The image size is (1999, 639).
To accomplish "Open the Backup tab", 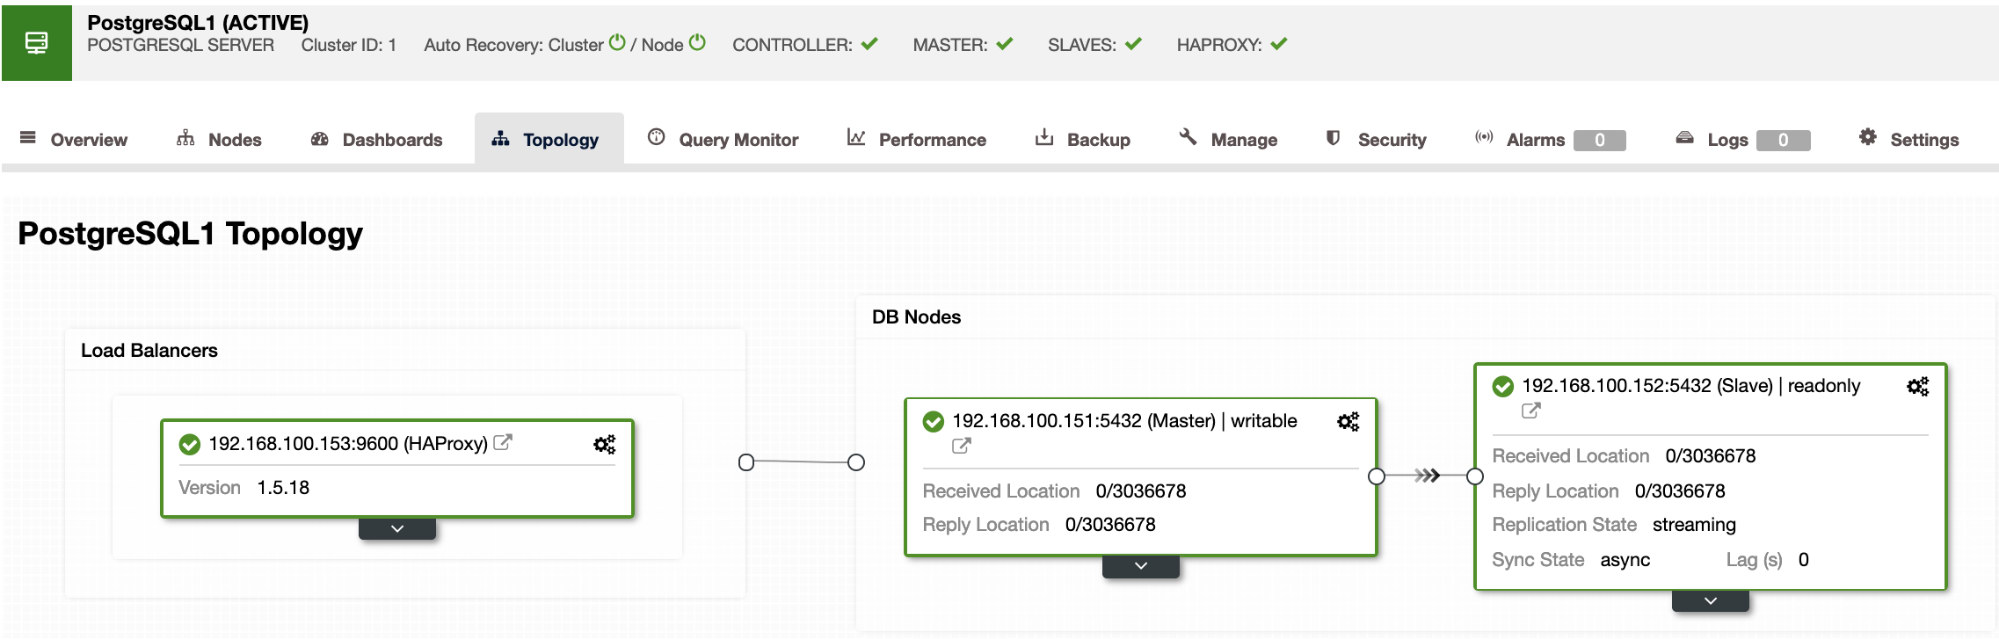I will pyautogui.click(x=1082, y=139).
